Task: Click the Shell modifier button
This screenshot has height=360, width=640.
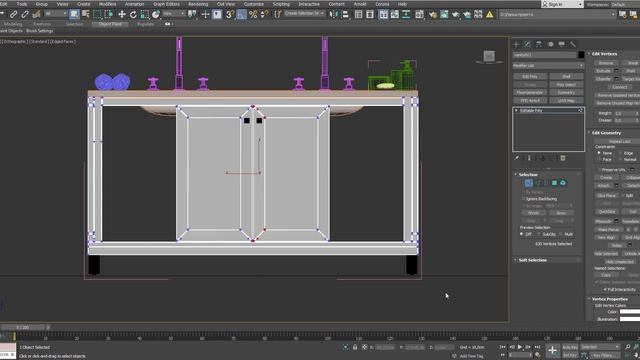Action: tap(566, 76)
